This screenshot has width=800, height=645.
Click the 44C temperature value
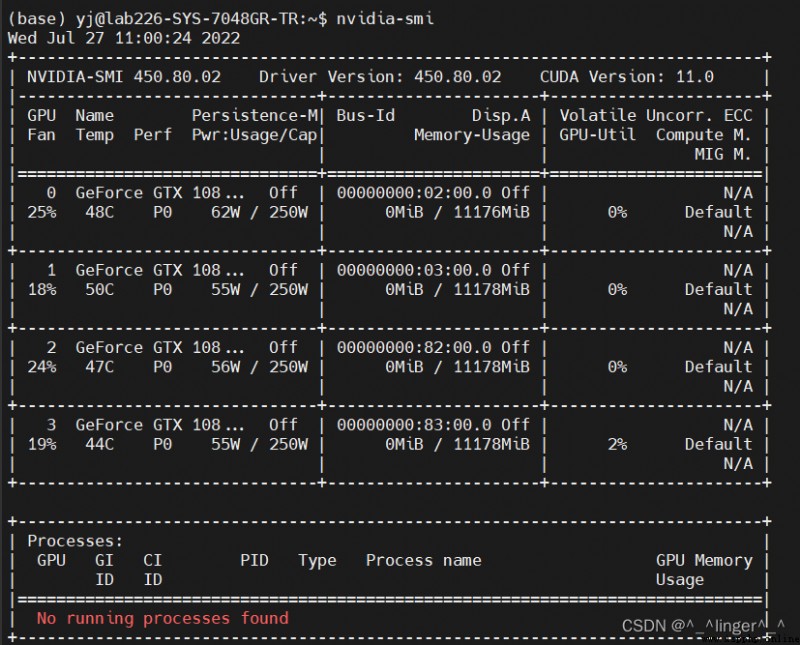tap(99, 444)
